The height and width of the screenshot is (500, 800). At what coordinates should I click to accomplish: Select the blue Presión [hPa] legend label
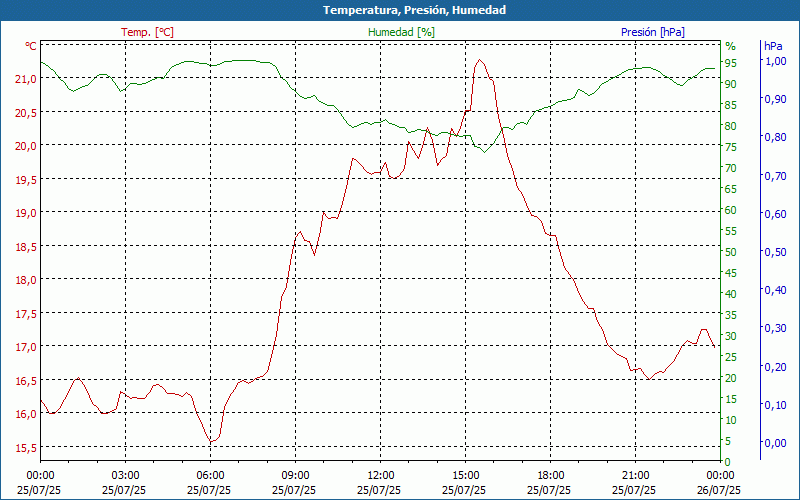653,32
